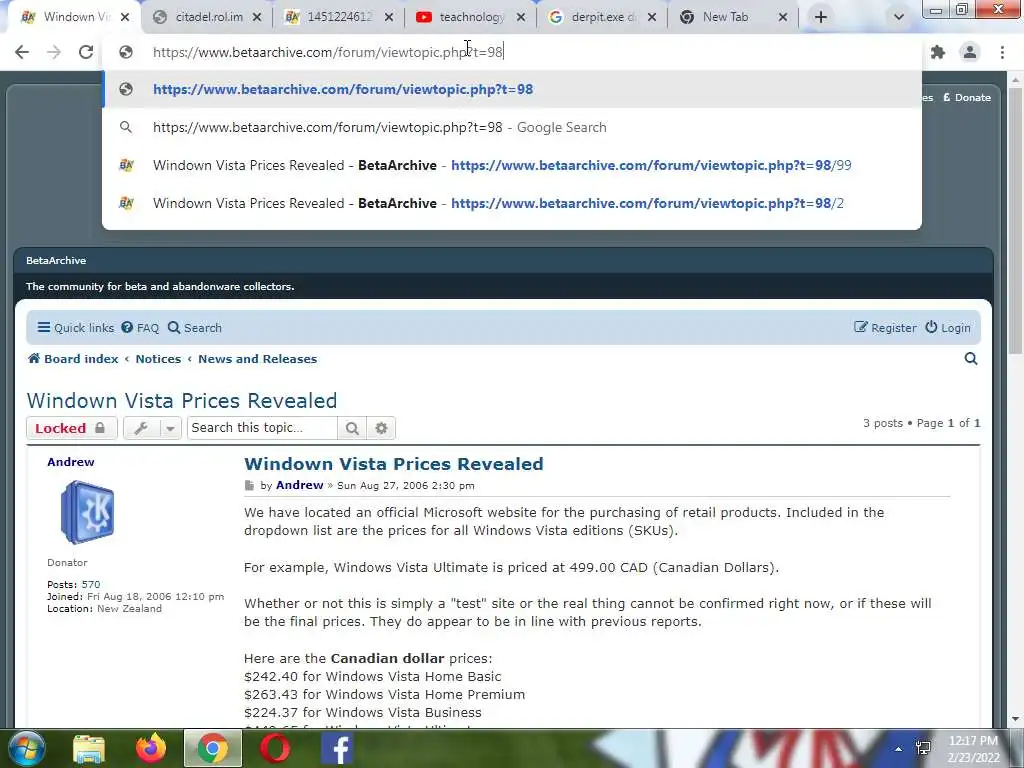1024x768 pixels.
Task: Reload the page with the refresh icon
Action: tap(86, 52)
